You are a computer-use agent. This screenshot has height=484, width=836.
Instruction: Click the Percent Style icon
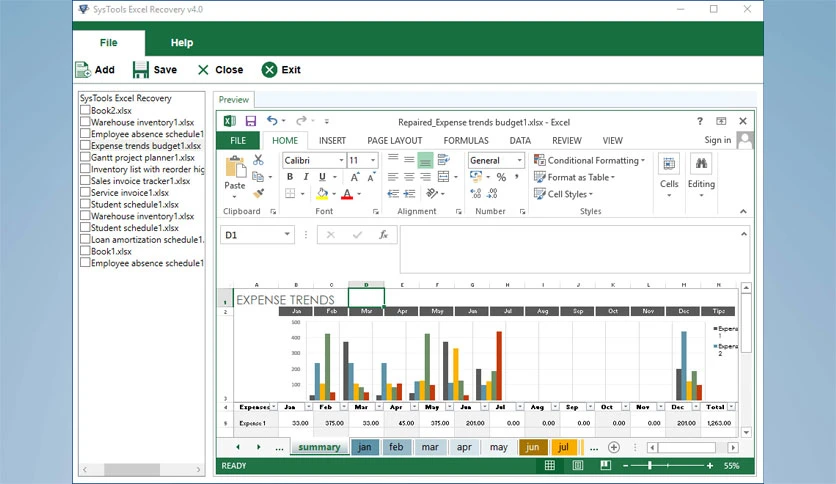[501, 177]
